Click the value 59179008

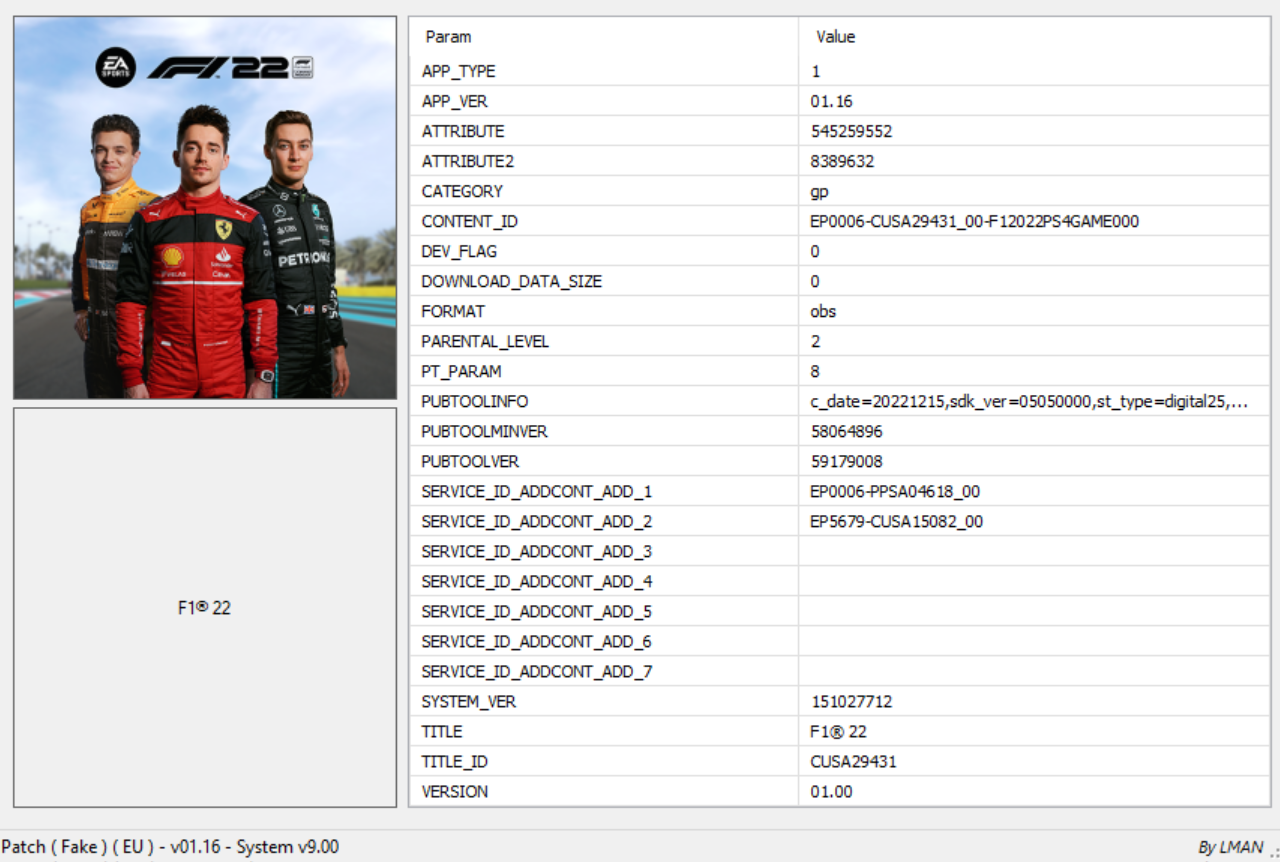[846, 461]
